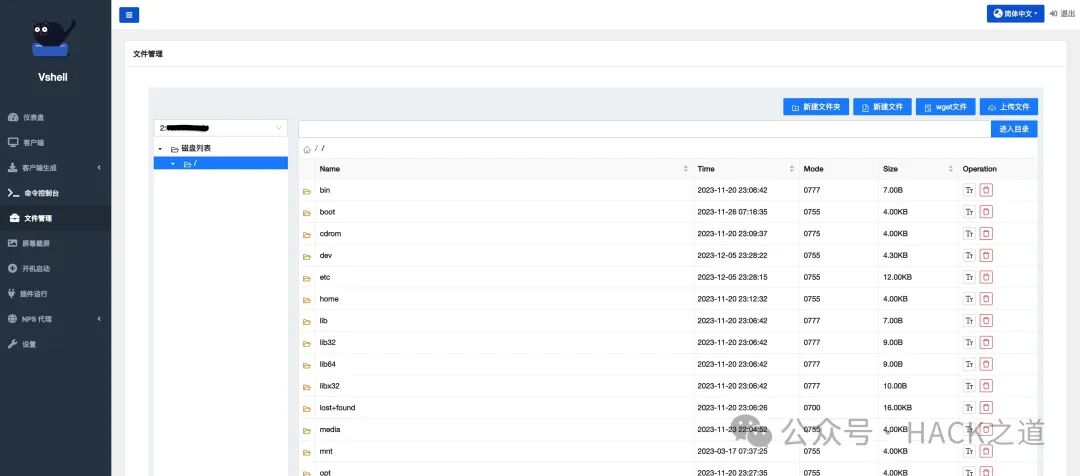This screenshot has width=1080, height=476.
Task: Open the 简体中文 language dropdown
Action: coord(1015,14)
